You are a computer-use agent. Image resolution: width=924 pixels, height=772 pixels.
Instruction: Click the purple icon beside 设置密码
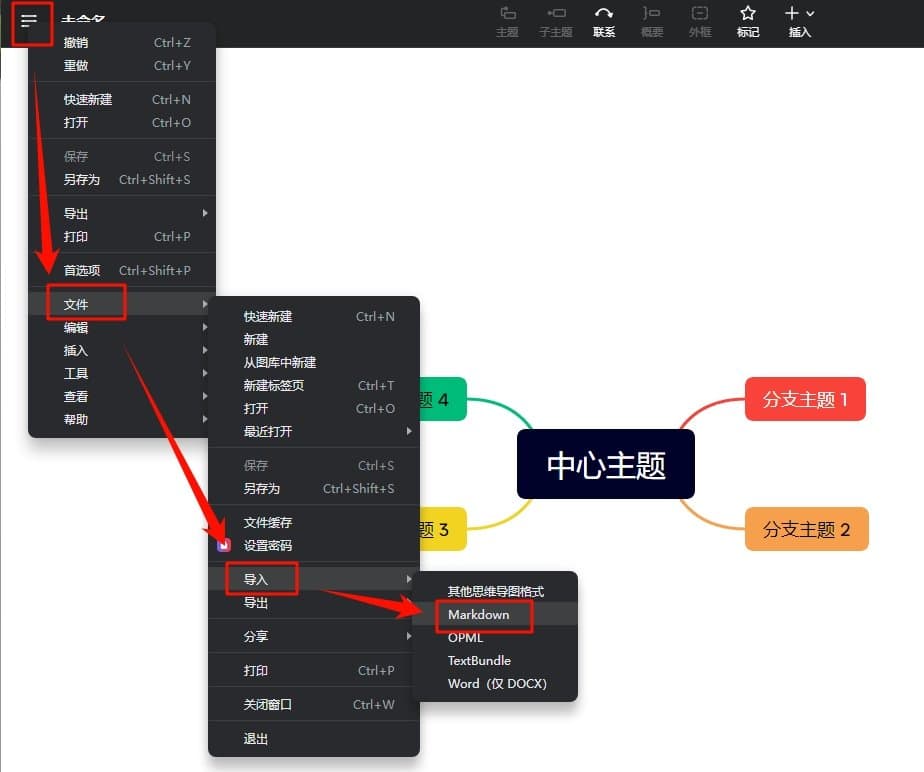[x=224, y=546]
